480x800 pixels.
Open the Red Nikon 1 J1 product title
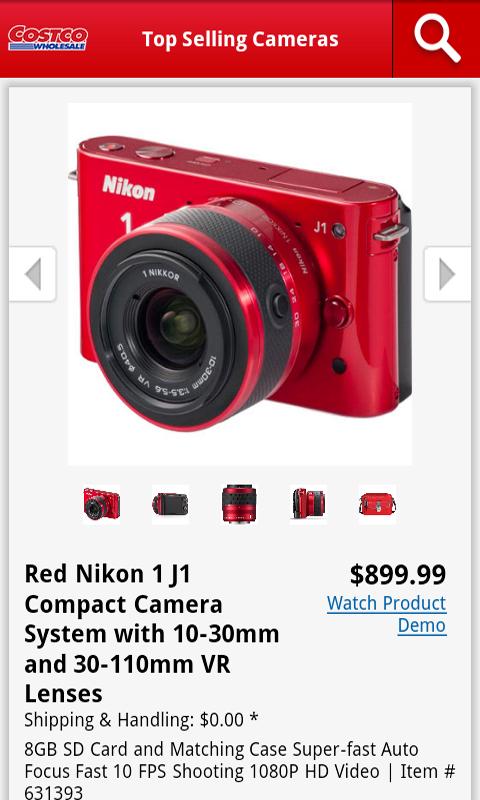(x=152, y=634)
